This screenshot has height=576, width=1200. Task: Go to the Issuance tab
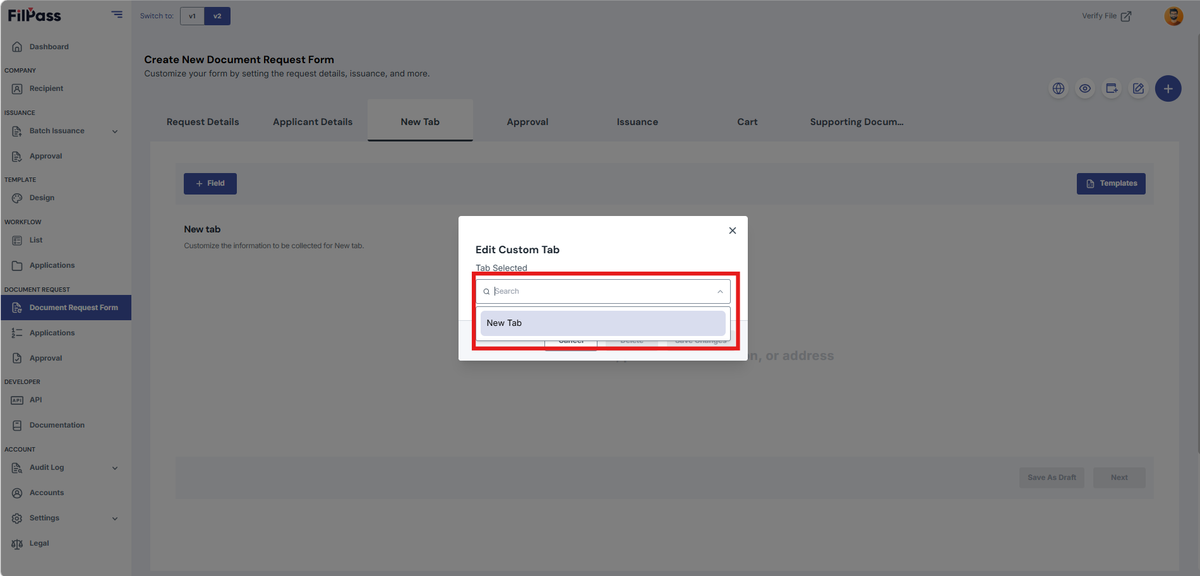[x=637, y=122]
